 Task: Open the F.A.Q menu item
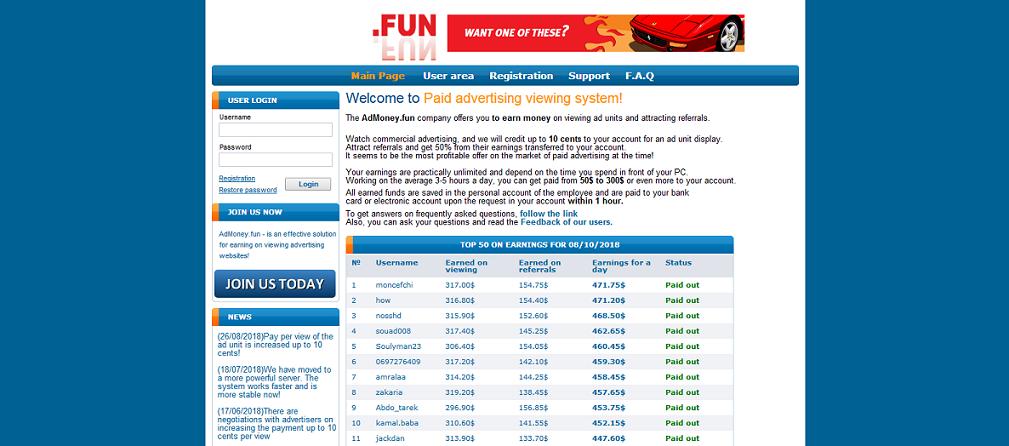(640, 76)
